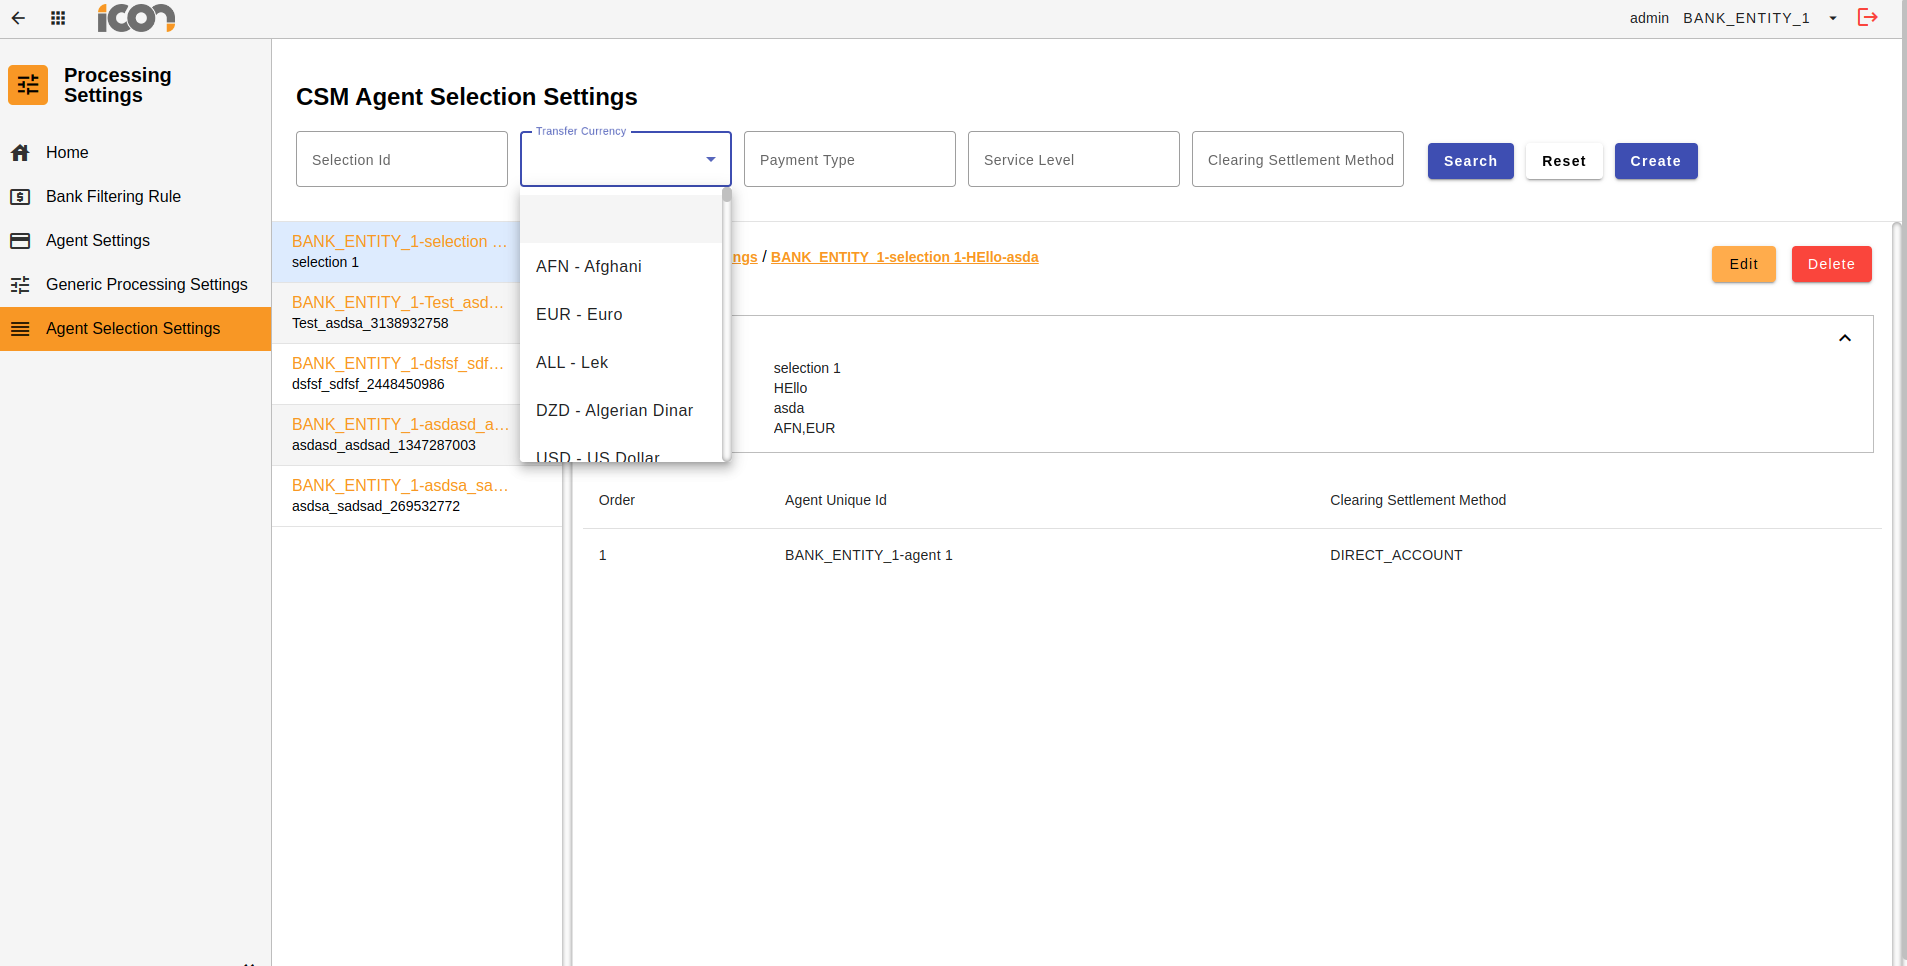
Task: Open the BANK_ENTITY_1 entity dropdown
Action: click(1832, 18)
